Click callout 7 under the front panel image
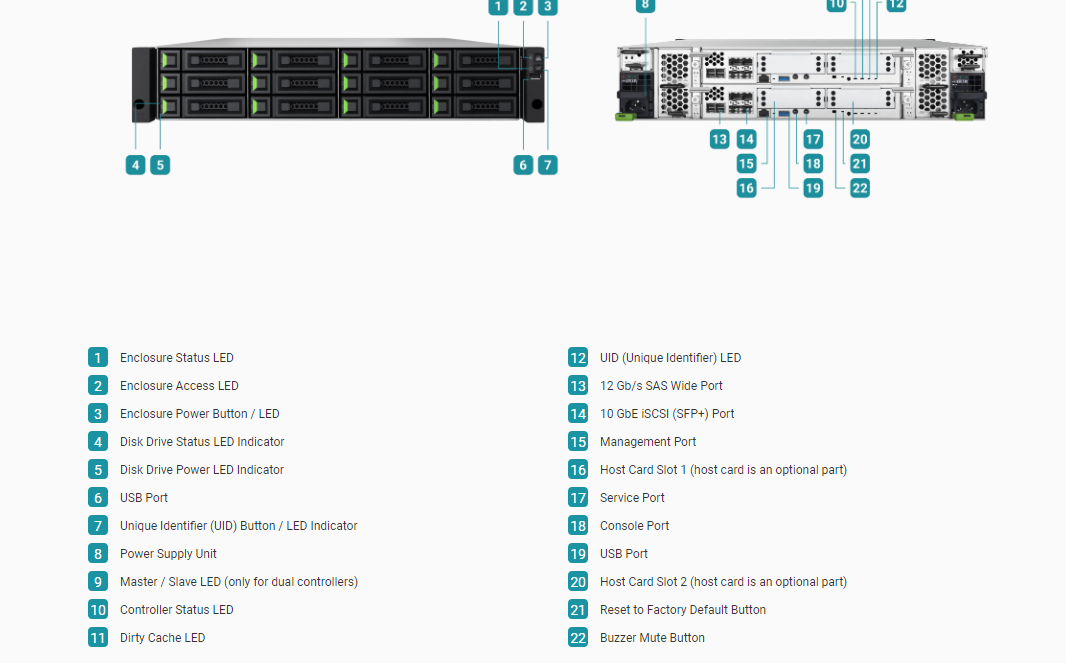The image size is (1066, 663). tap(548, 165)
